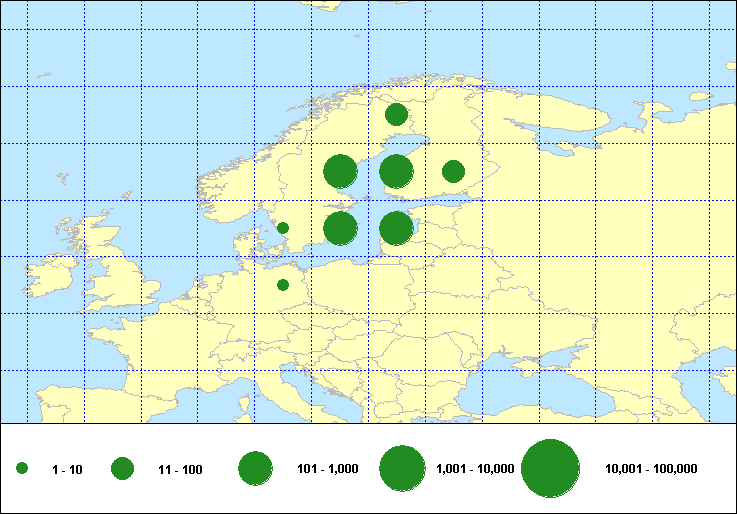
Task: Click the "1 - 10" legend label
Action: click(x=67, y=469)
